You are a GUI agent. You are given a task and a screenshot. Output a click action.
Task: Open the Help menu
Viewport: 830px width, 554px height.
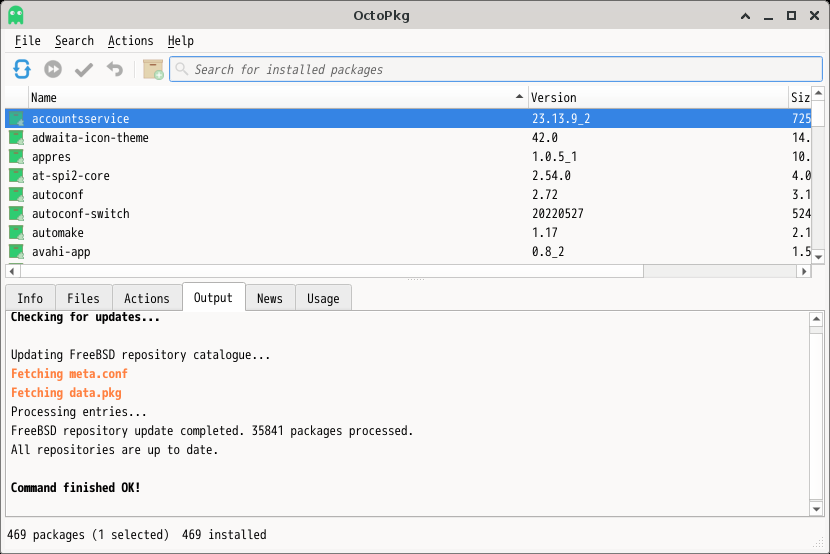point(181,41)
